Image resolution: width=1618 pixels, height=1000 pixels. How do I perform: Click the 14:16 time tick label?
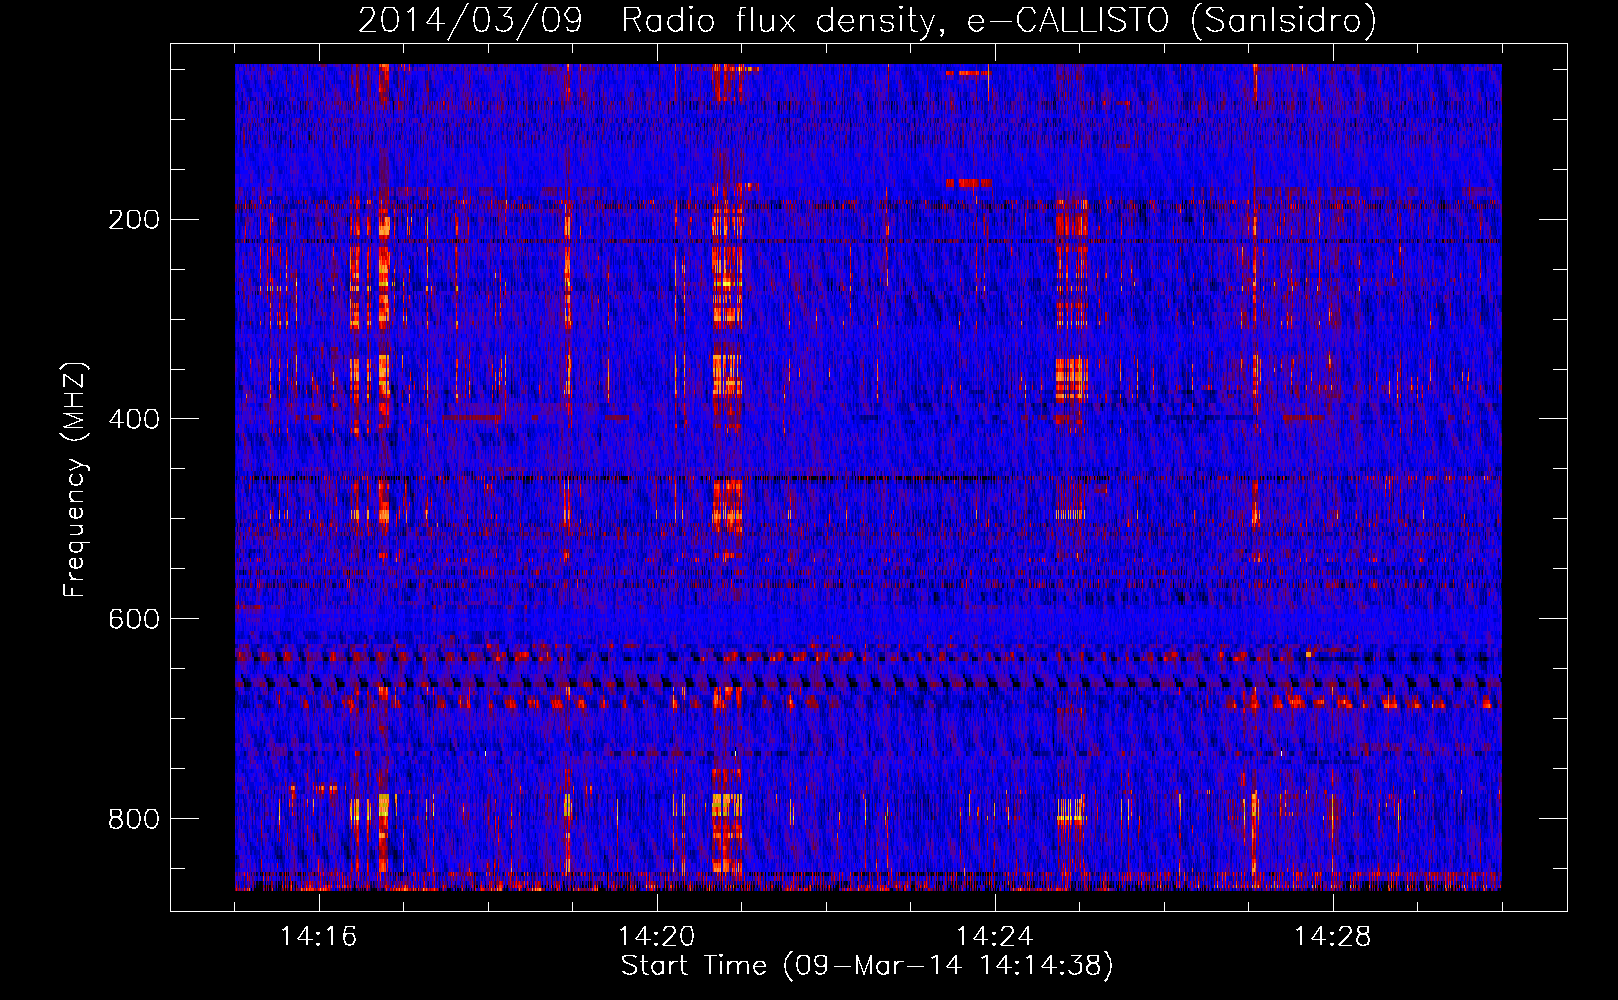319,937
